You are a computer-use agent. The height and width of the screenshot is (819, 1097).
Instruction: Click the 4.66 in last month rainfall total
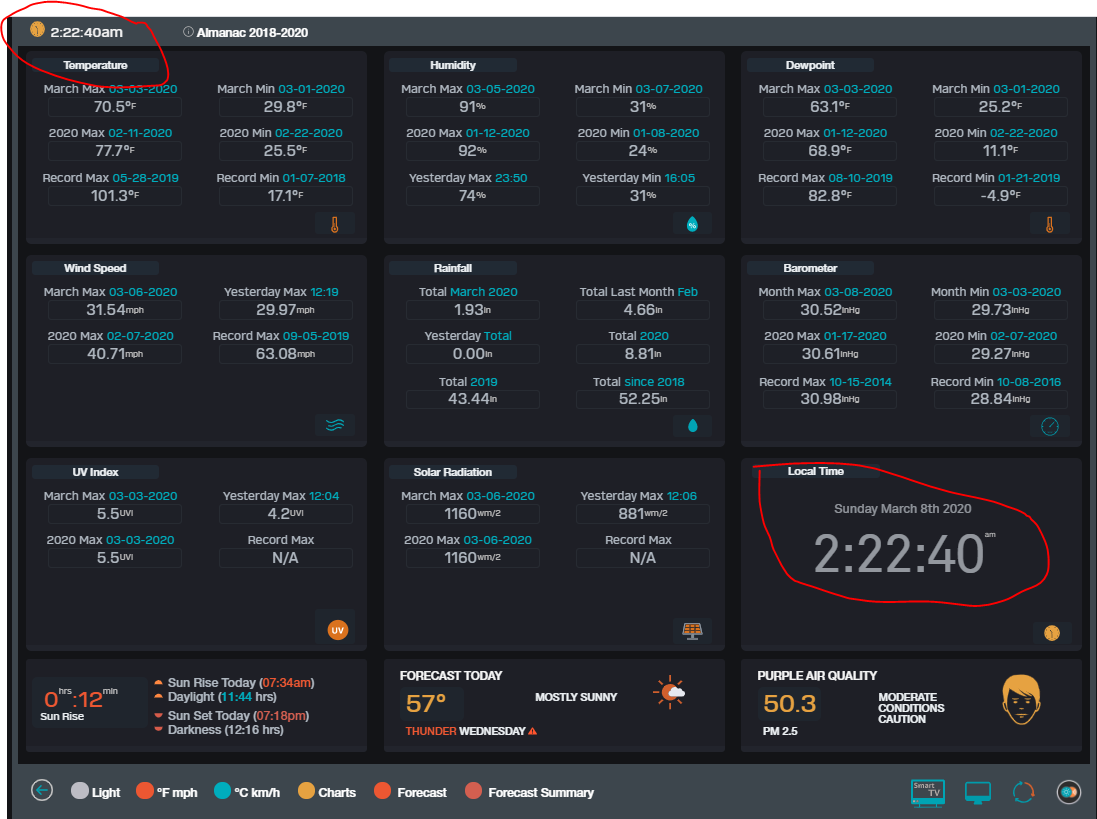(643, 310)
